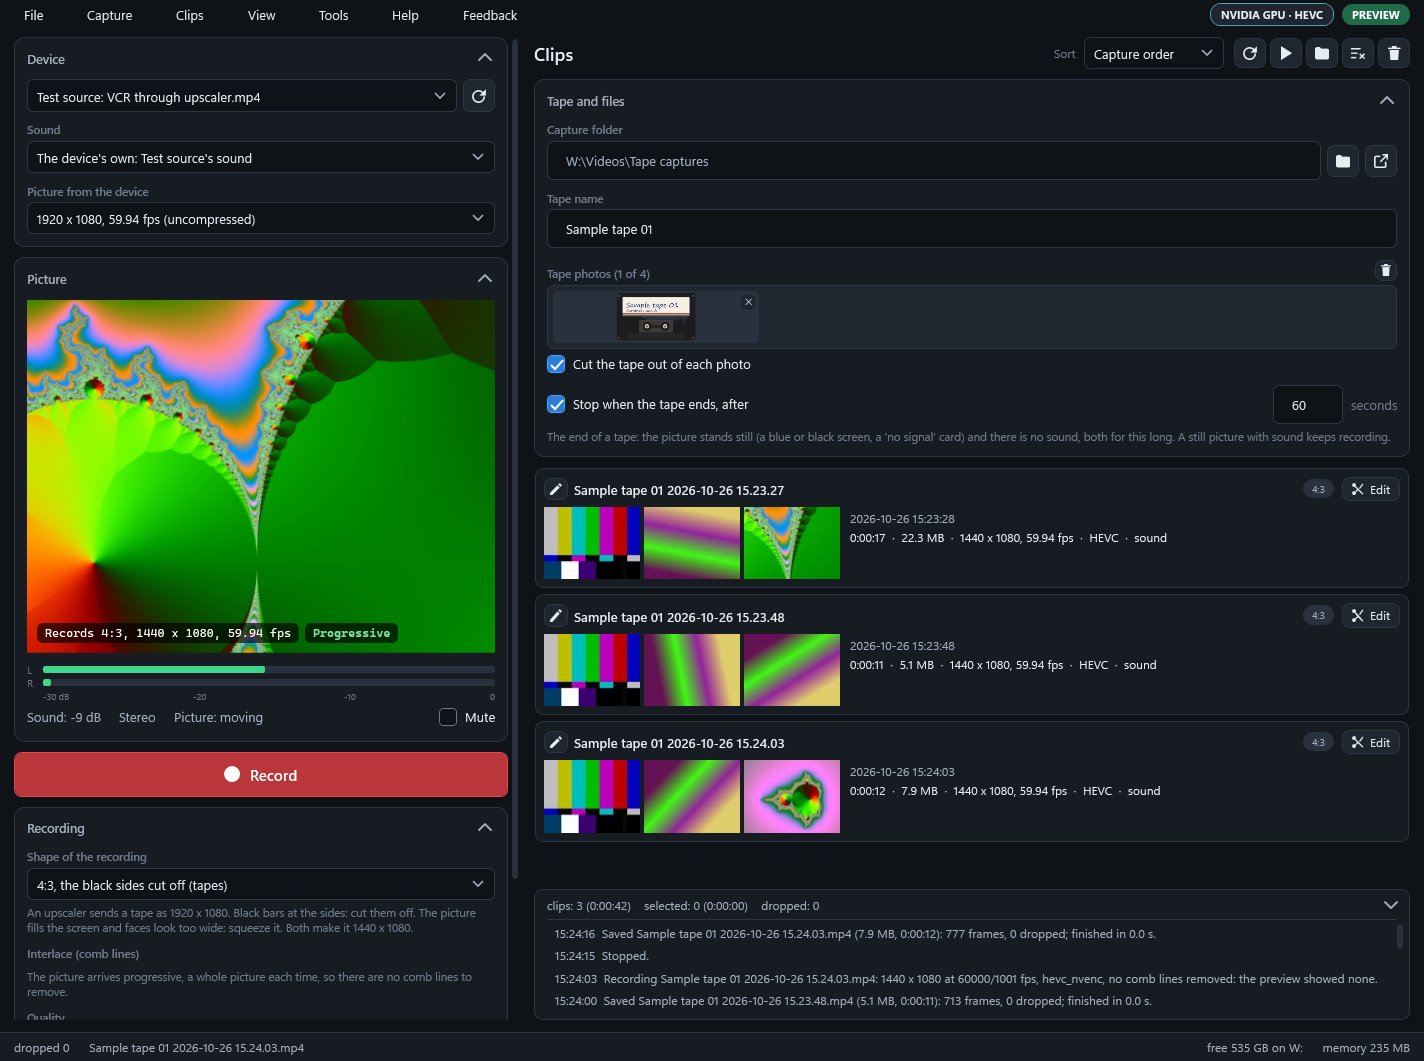
Task: Toggle 'Cut the tape out of each photo'
Action: pyautogui.click(x=557, y=364)
